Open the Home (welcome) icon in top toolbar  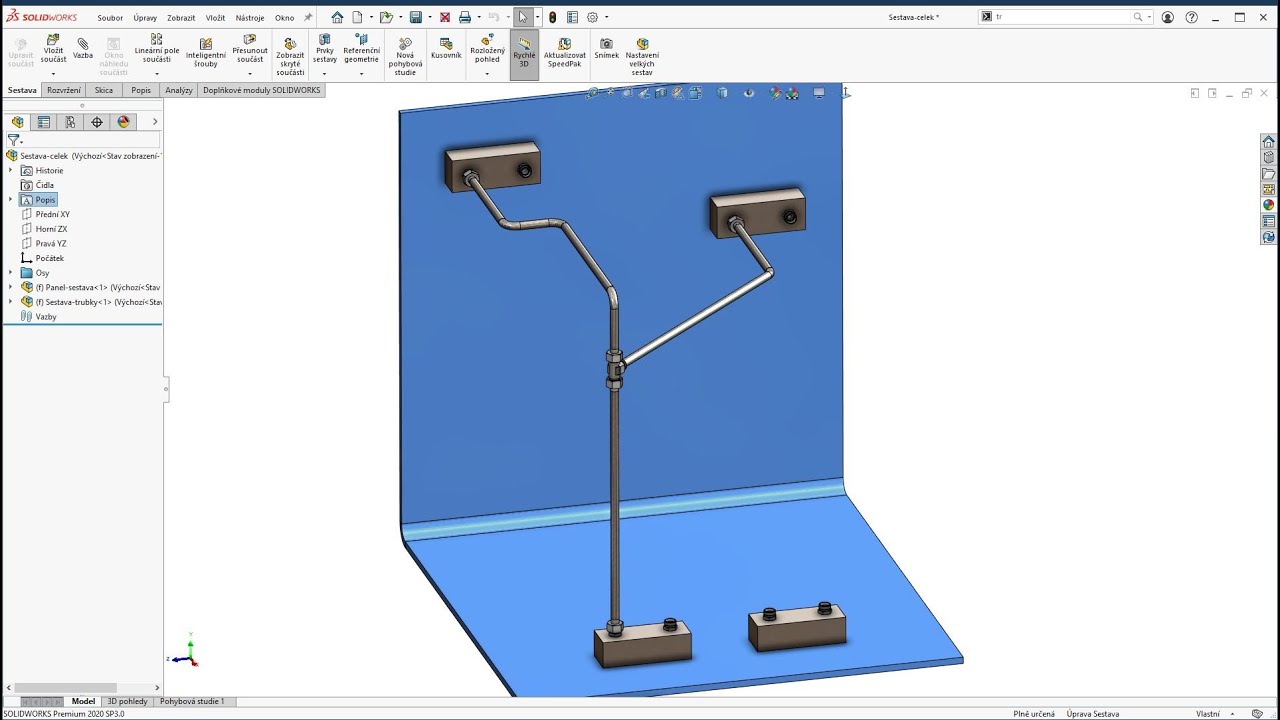point(337,17)
